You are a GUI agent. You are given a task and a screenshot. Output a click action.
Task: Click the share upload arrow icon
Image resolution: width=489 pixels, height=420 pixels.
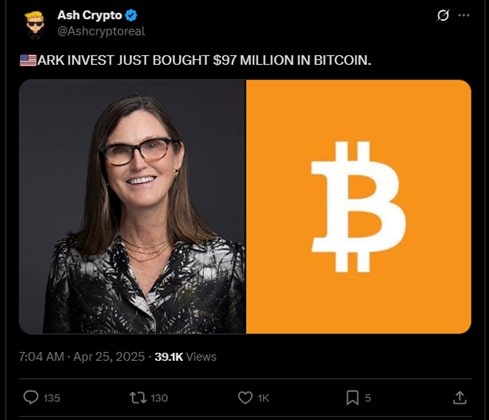point(460,397)
